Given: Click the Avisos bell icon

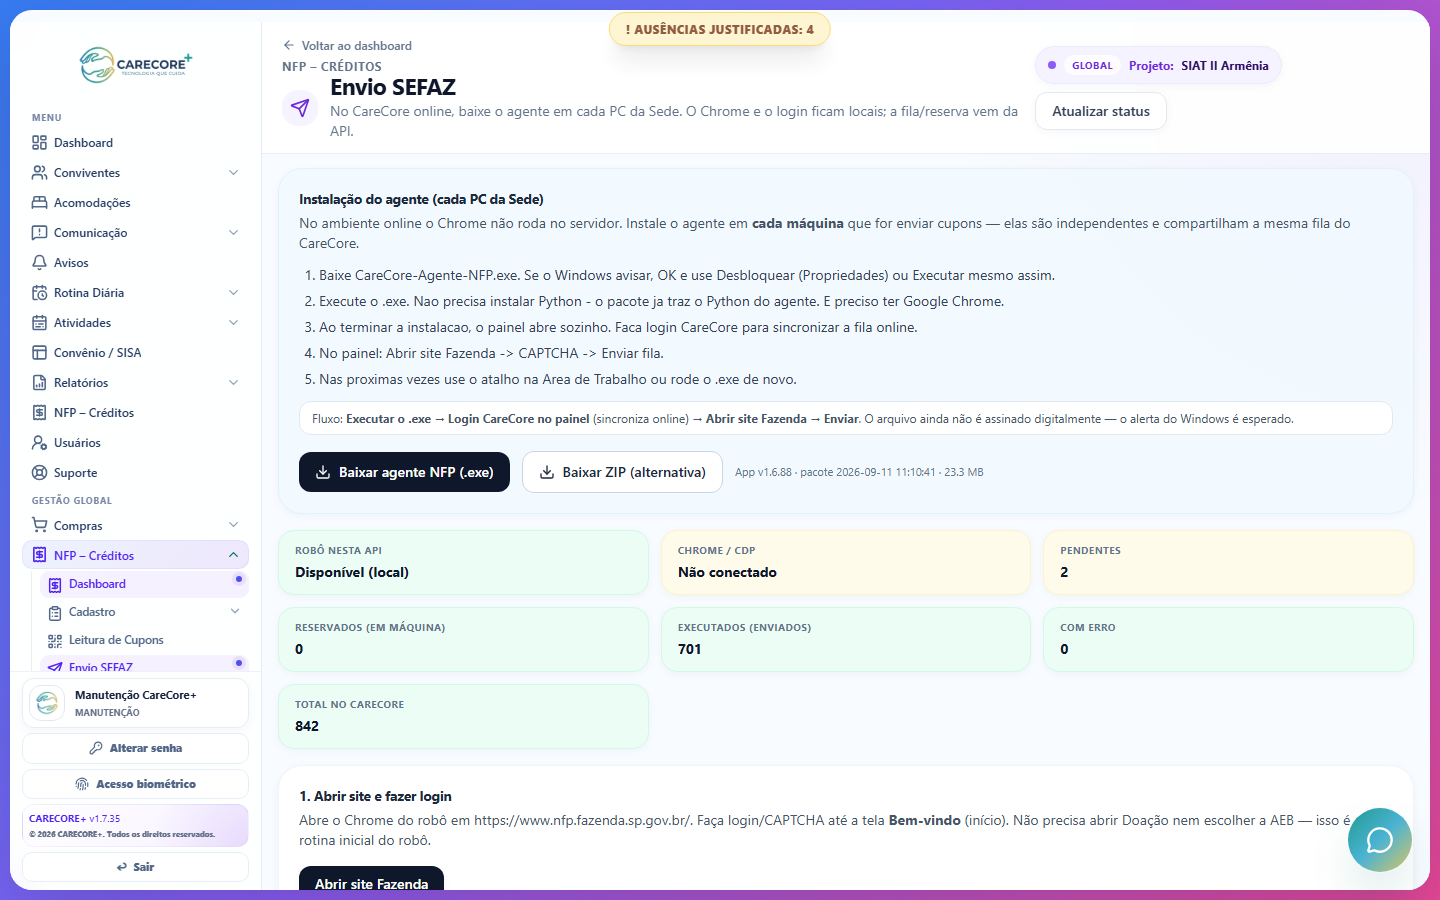Looking at the screenshot, I should [x=39, y=262].
